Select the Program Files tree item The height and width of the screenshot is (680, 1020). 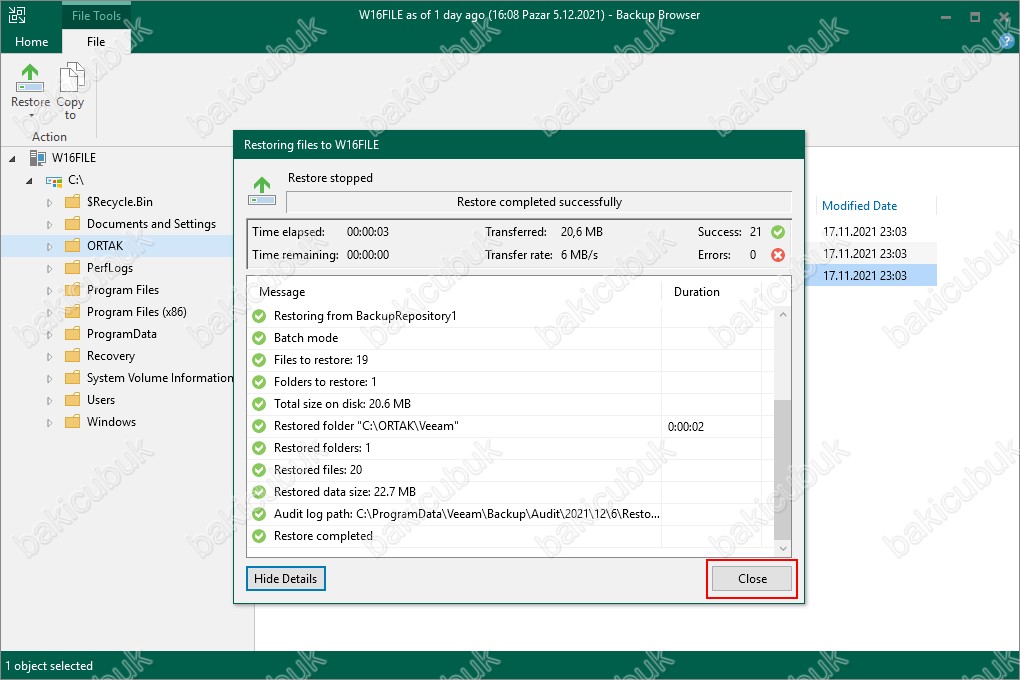123,290
